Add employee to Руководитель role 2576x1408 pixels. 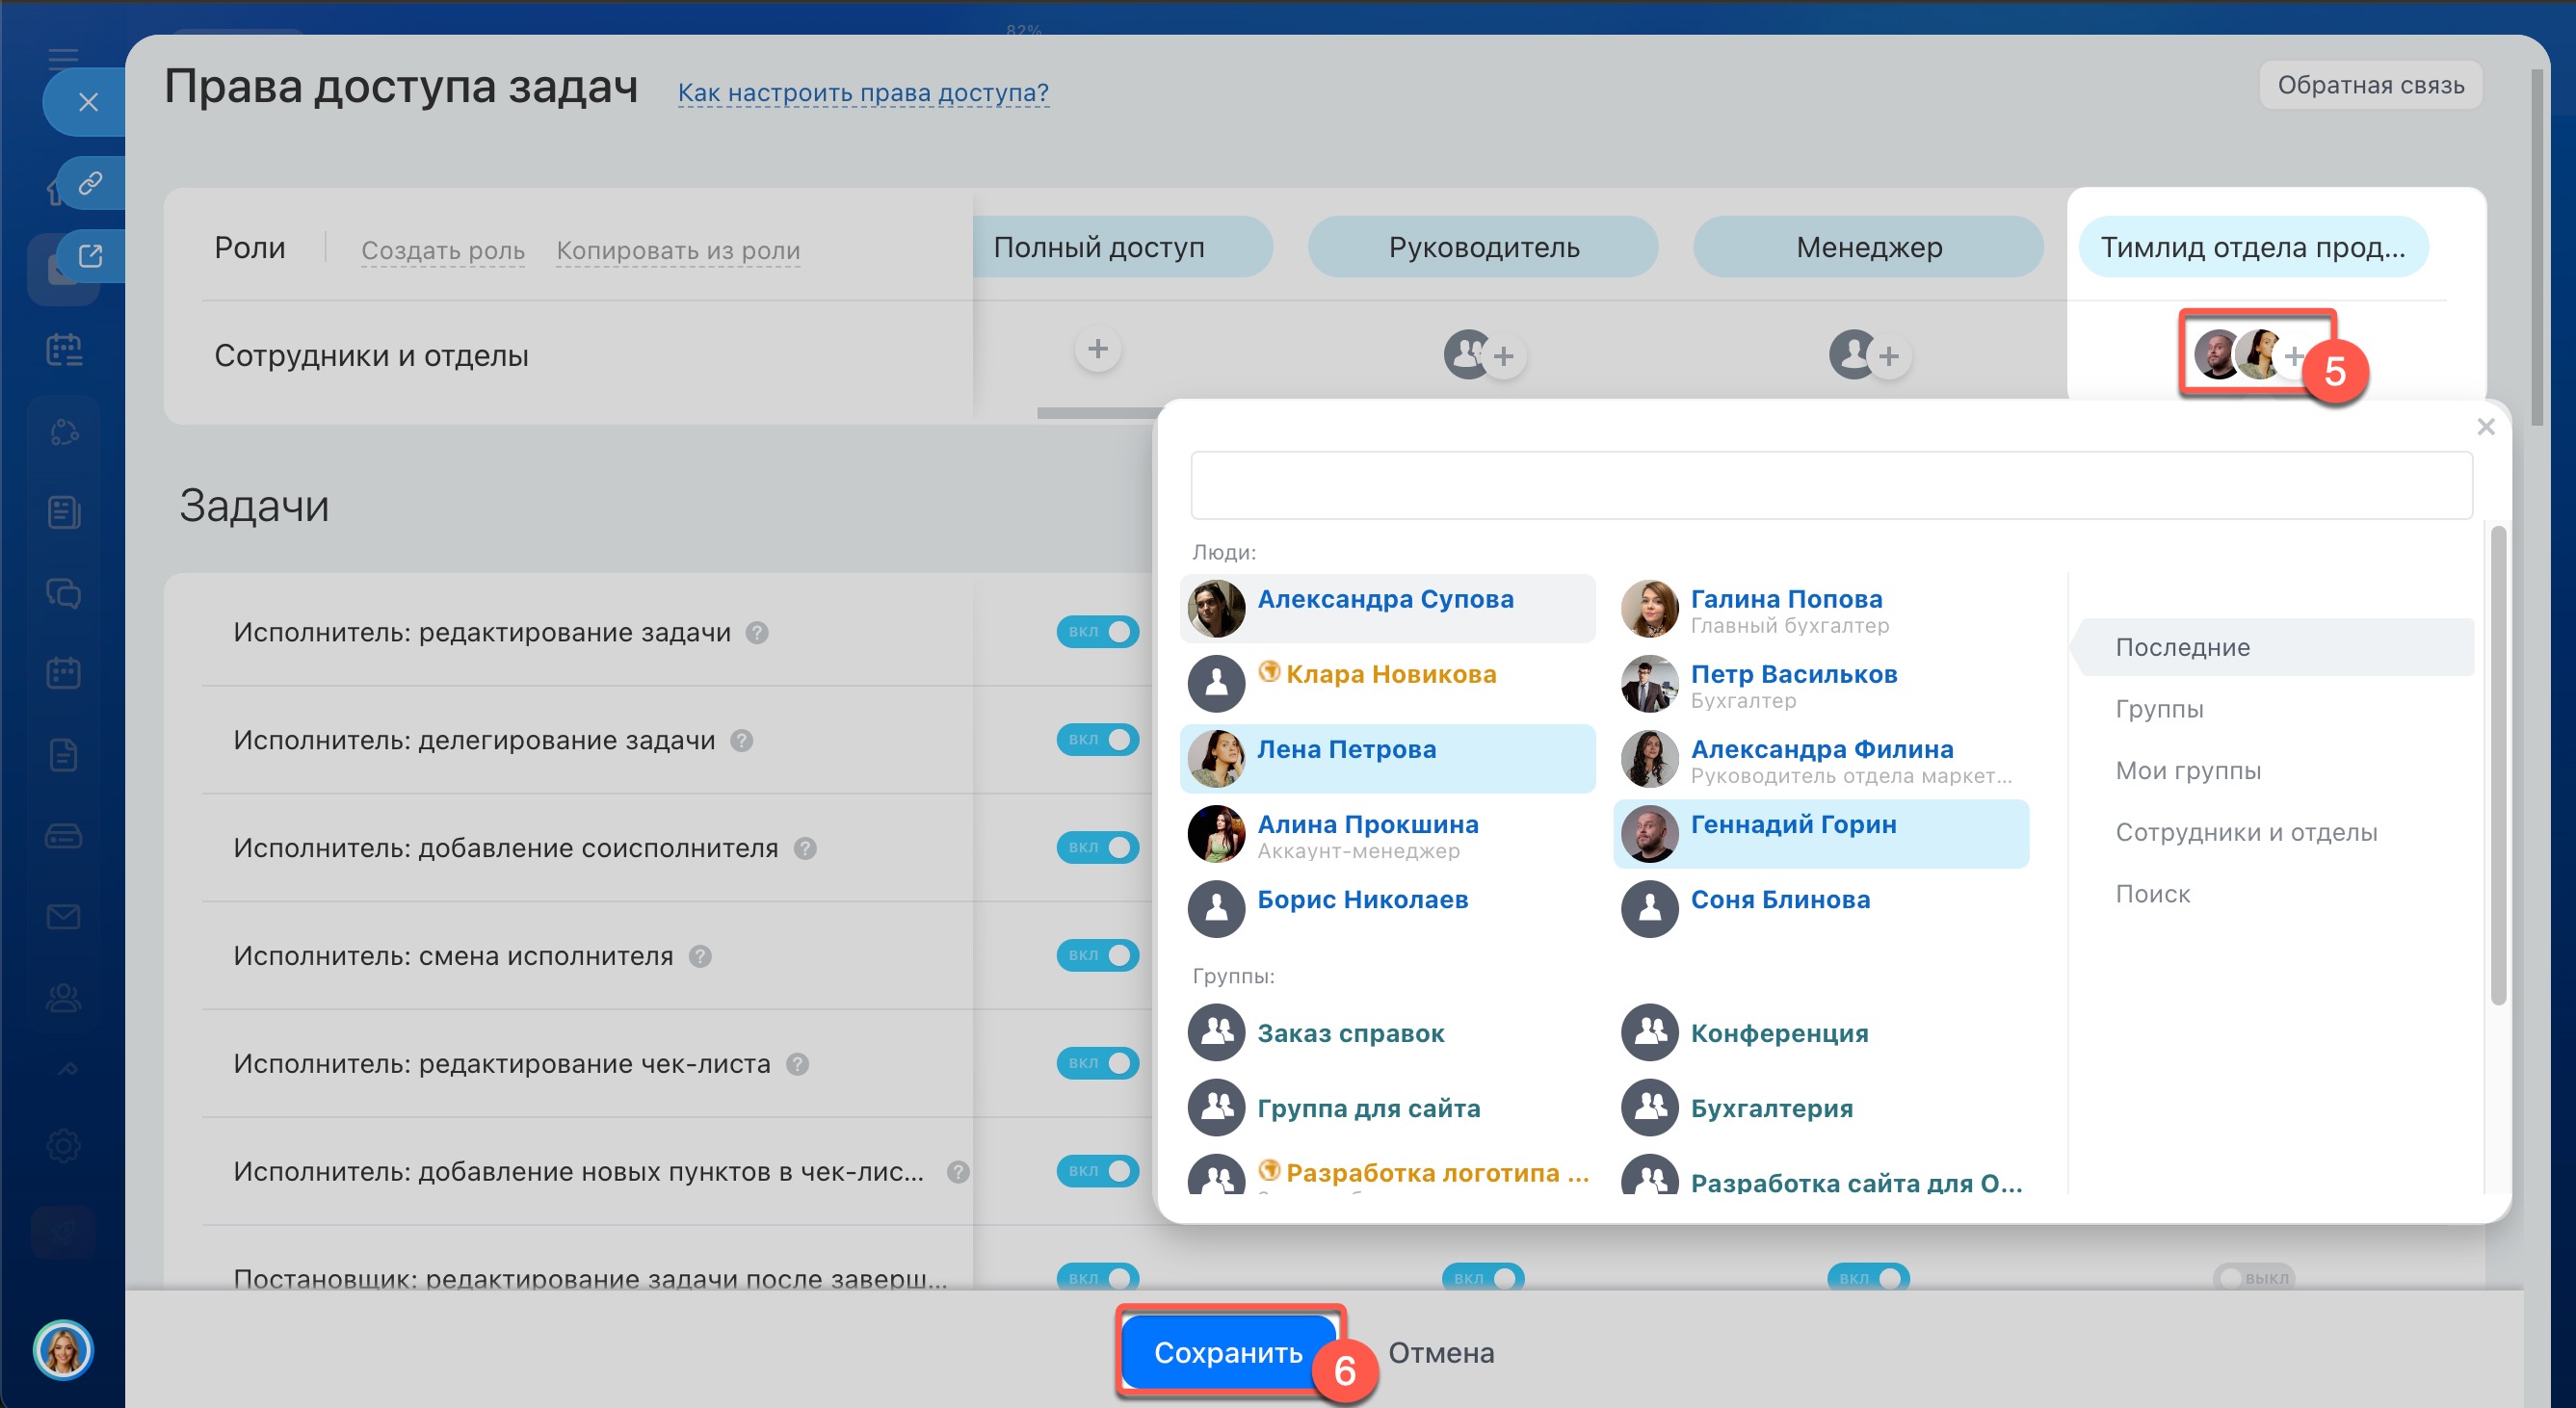(x=1502, y=356)
